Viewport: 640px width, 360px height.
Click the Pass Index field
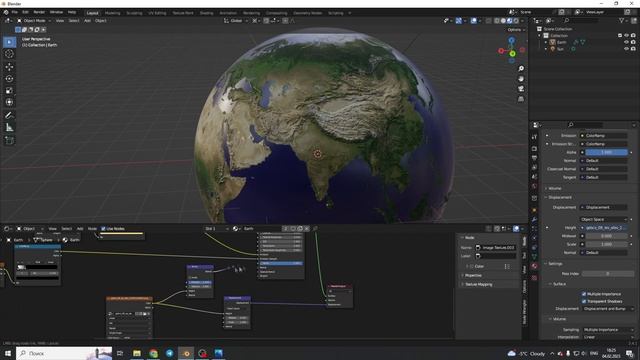607,273
